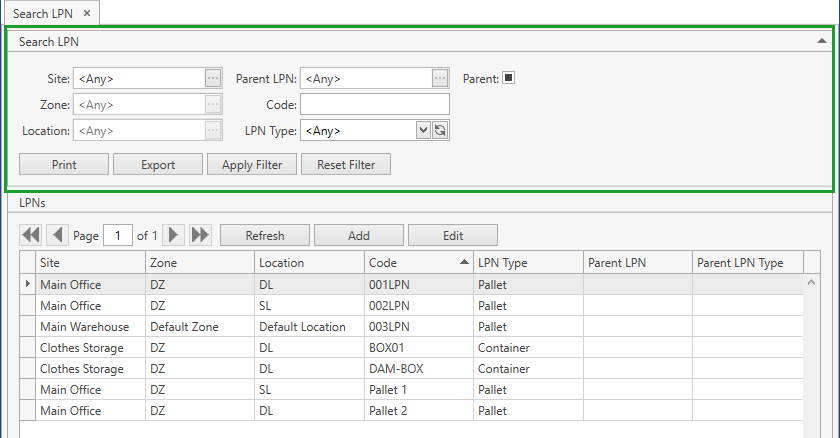Viewport: 840px width, 438px height.
Task: Add a new LPN
Action: click(359, 235)
